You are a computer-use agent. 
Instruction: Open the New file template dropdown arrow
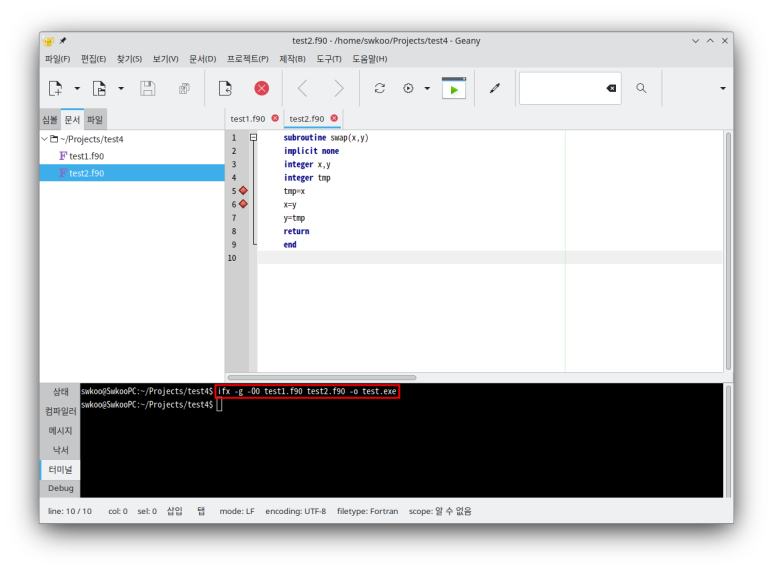click(x=77, y=88)
